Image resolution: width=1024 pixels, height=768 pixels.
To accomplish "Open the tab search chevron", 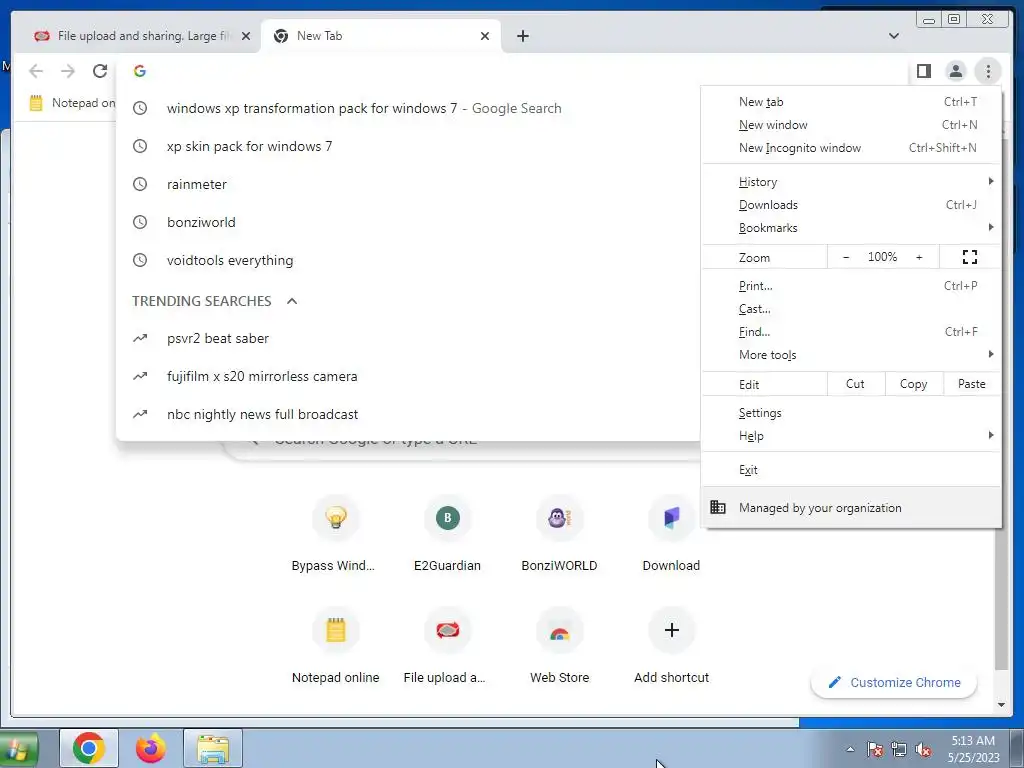I will click(x=894, y=36).
